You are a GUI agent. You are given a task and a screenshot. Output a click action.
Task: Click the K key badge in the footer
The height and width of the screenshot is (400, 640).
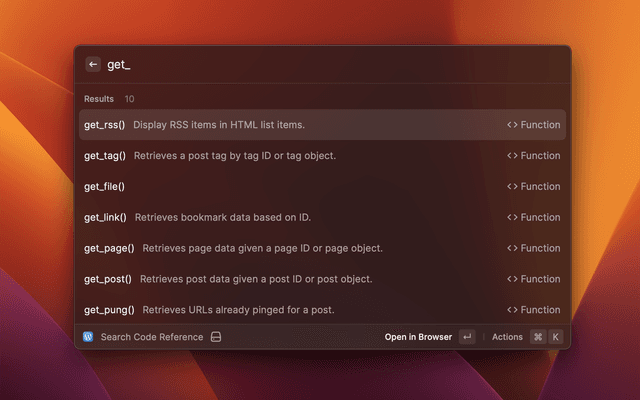click(x=555, y=337)
